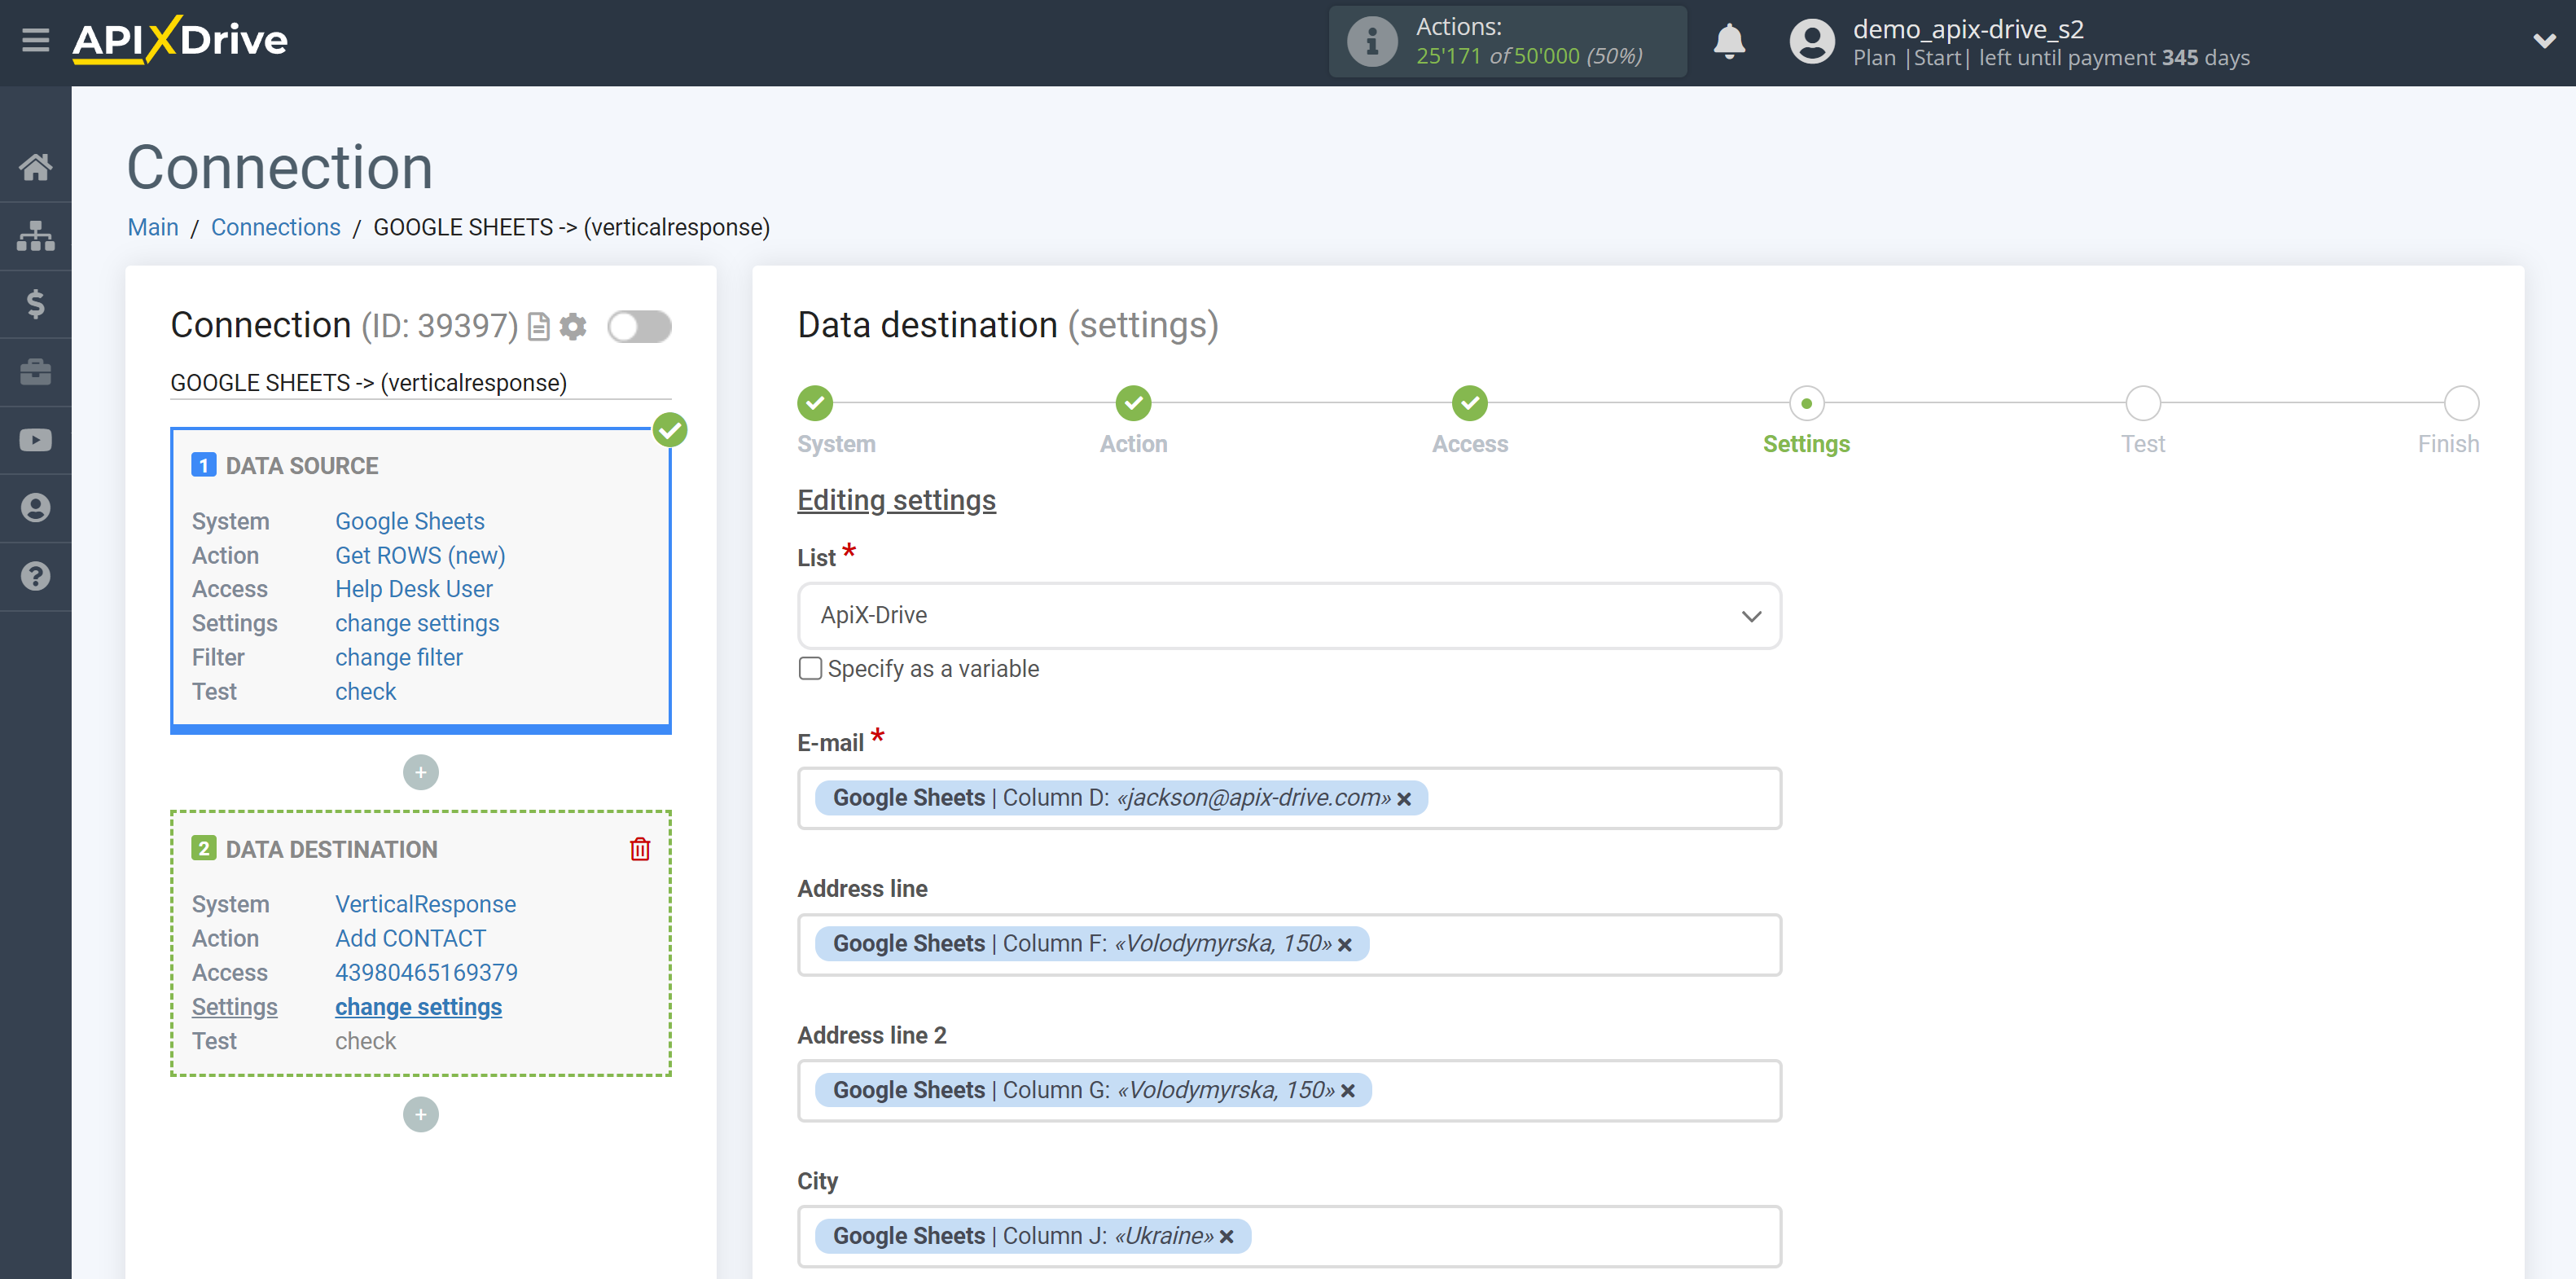The width and height of the screenshot is (2576, 1279).
Task: Open Main breadcrumb link
Action: pyautogui.click(x=153, y=227)
